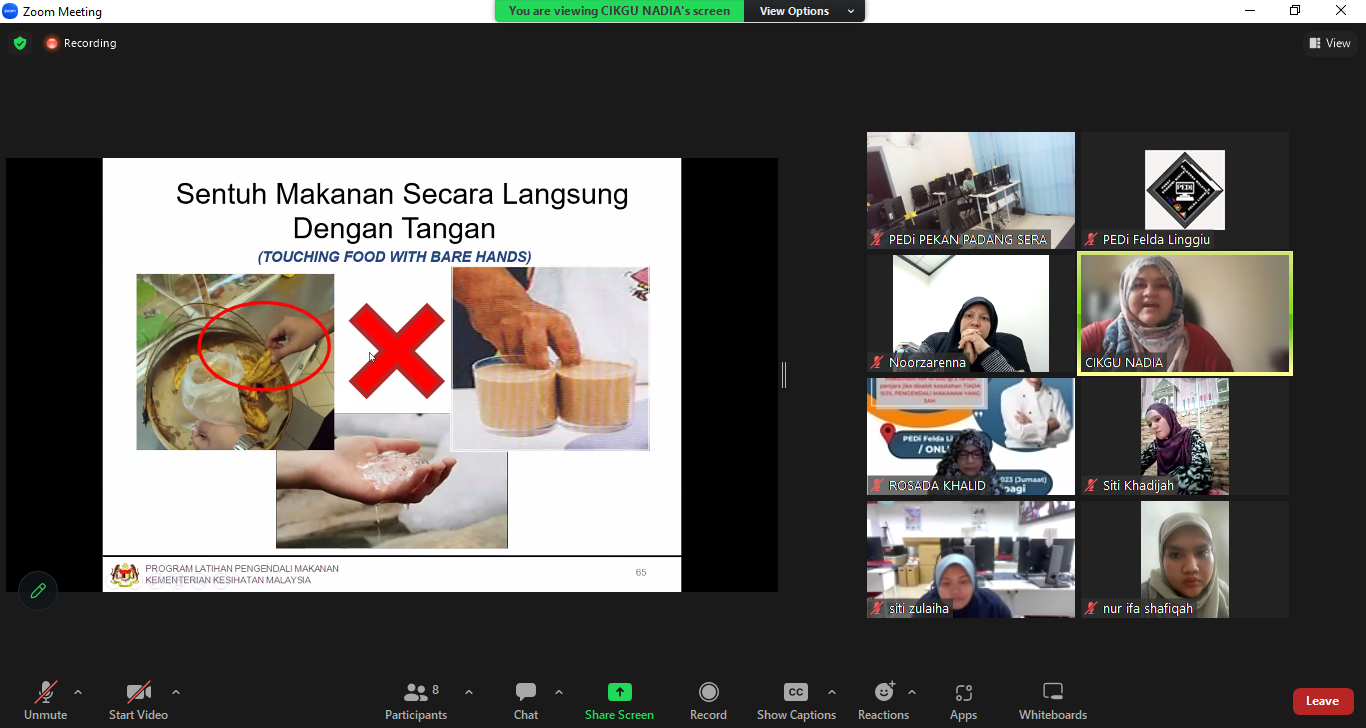Open the Reactions menu
The height and width of the screenshot is (728, 1366).
coord(883,700)
